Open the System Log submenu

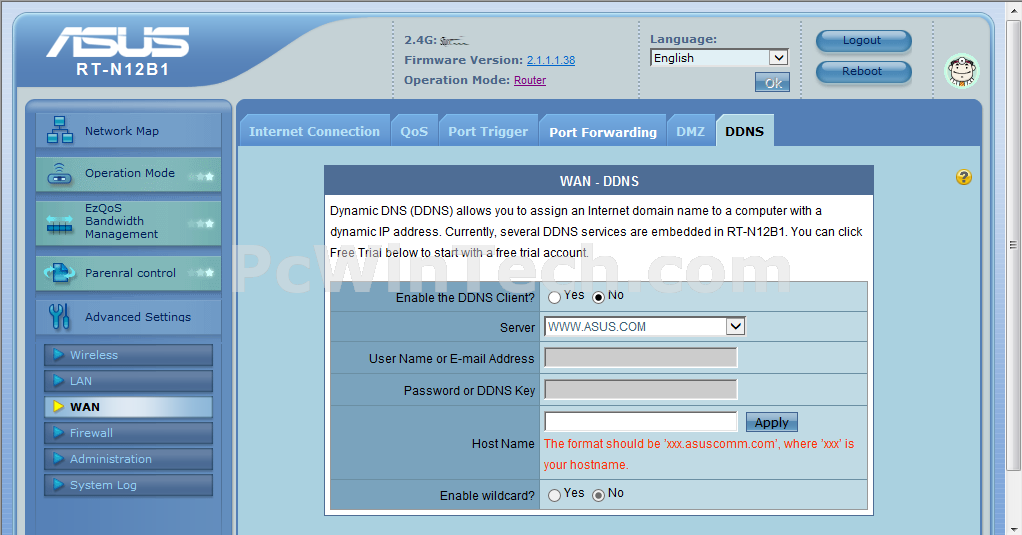128,485
